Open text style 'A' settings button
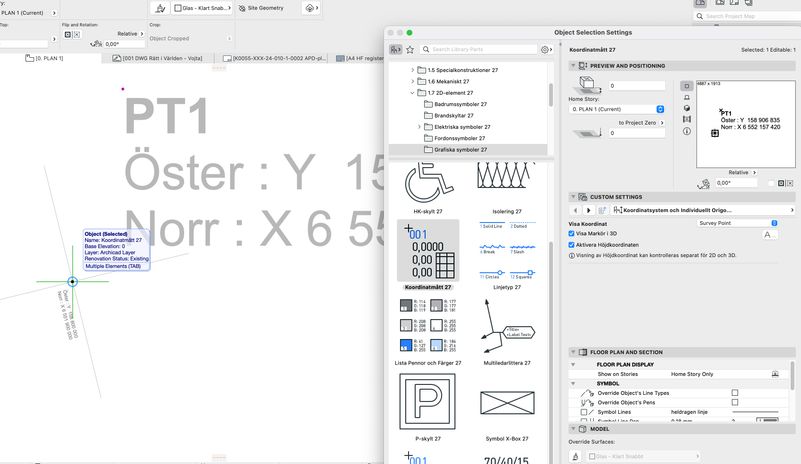This screenshot has width=801, height=464. [768, 235]
